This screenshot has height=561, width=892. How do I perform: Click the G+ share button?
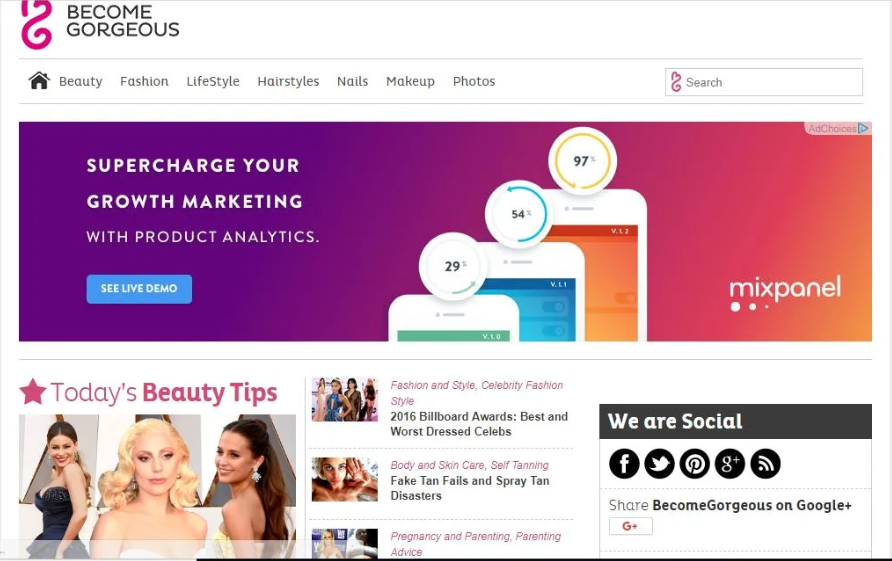tap(630, 526)
